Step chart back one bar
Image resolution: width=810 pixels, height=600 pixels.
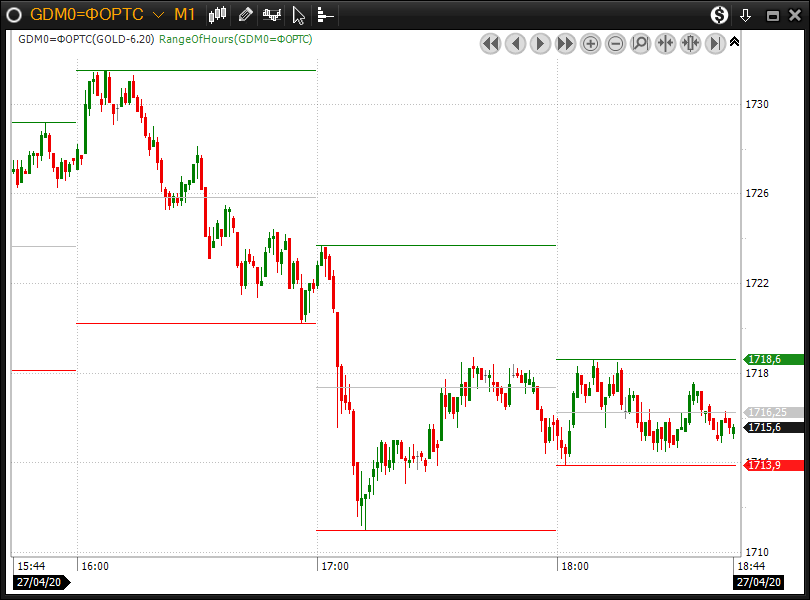[x=515, y=43]
